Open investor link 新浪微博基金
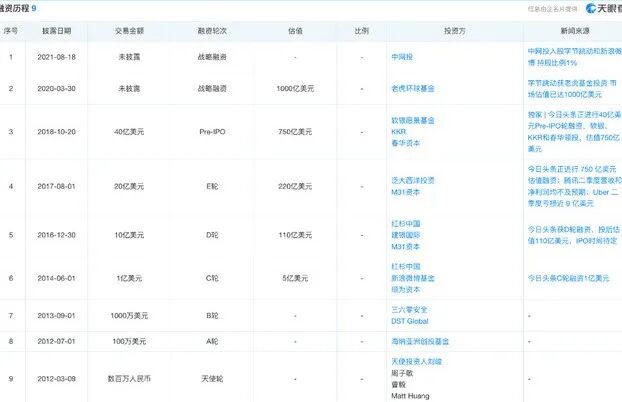The height and width of the screenshot is (402, 622). click(x=413, y=278)
